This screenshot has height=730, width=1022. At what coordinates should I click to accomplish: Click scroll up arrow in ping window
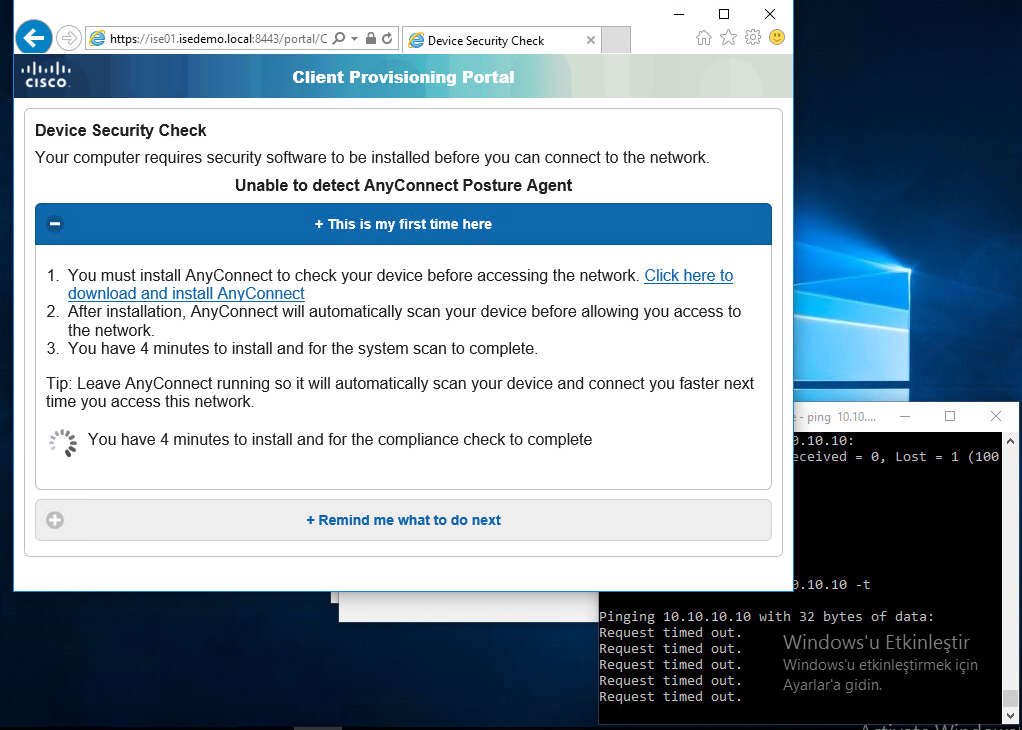coord(1010,441)
